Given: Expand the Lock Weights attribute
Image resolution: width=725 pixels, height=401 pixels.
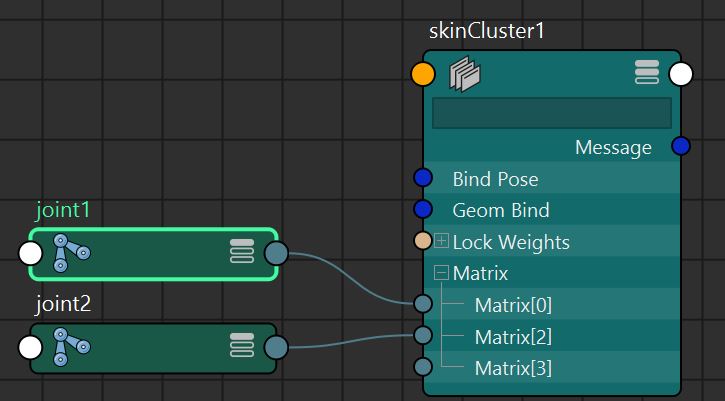Looking at the screenshot, I should 441,242.
